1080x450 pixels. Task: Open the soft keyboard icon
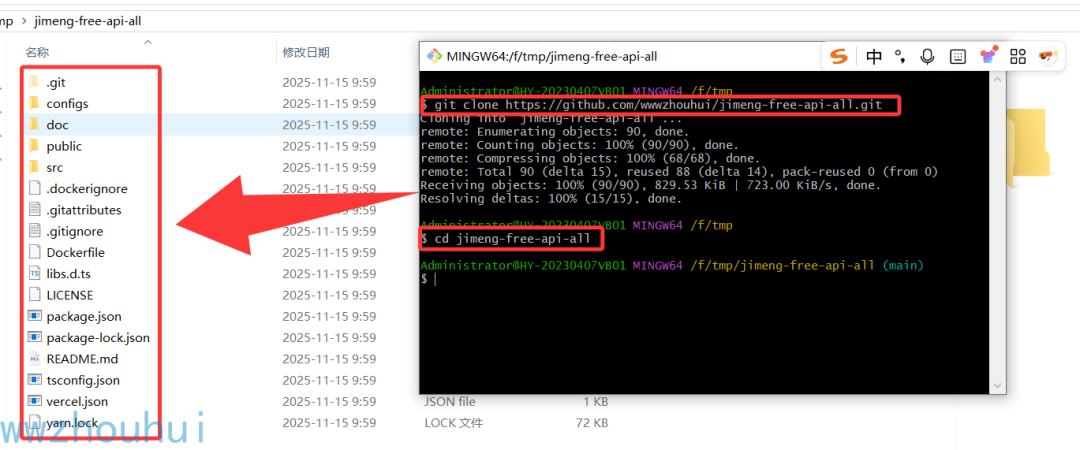click(957, 57)
